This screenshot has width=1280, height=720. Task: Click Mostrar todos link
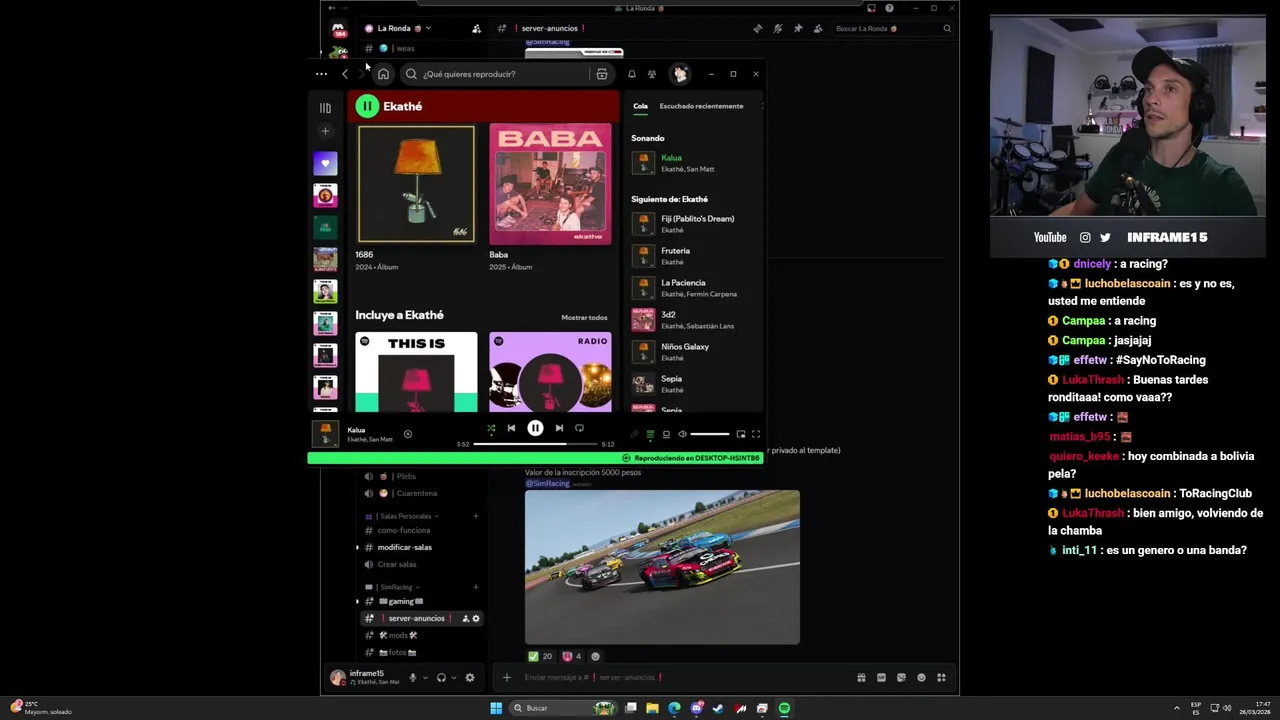point(584,318)
